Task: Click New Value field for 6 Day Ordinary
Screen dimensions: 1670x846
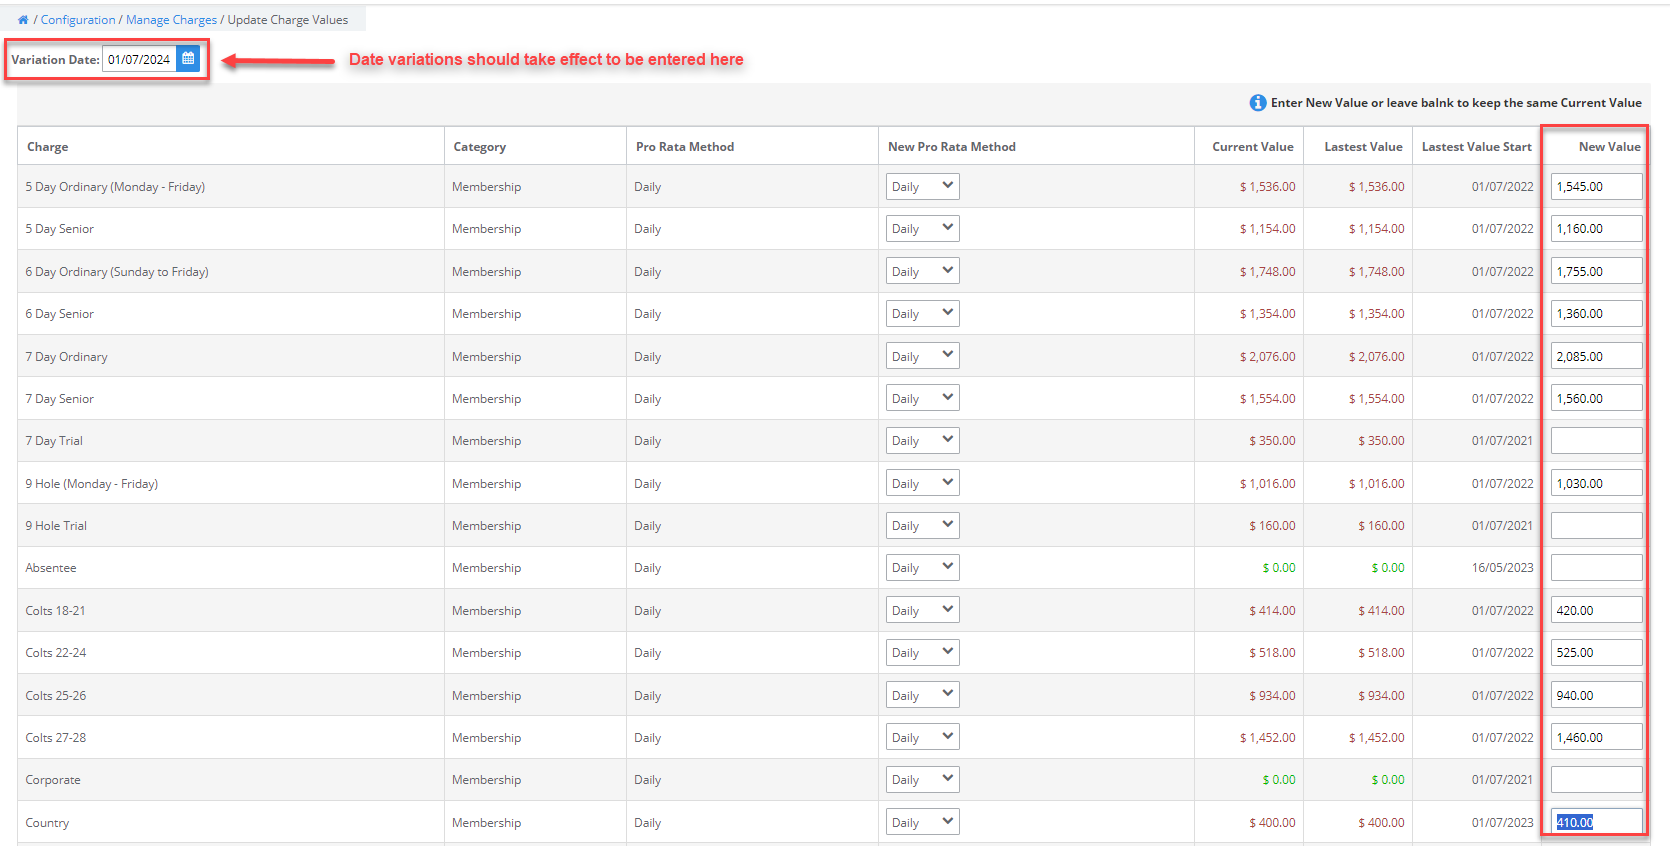Action: coord(1596,271)
